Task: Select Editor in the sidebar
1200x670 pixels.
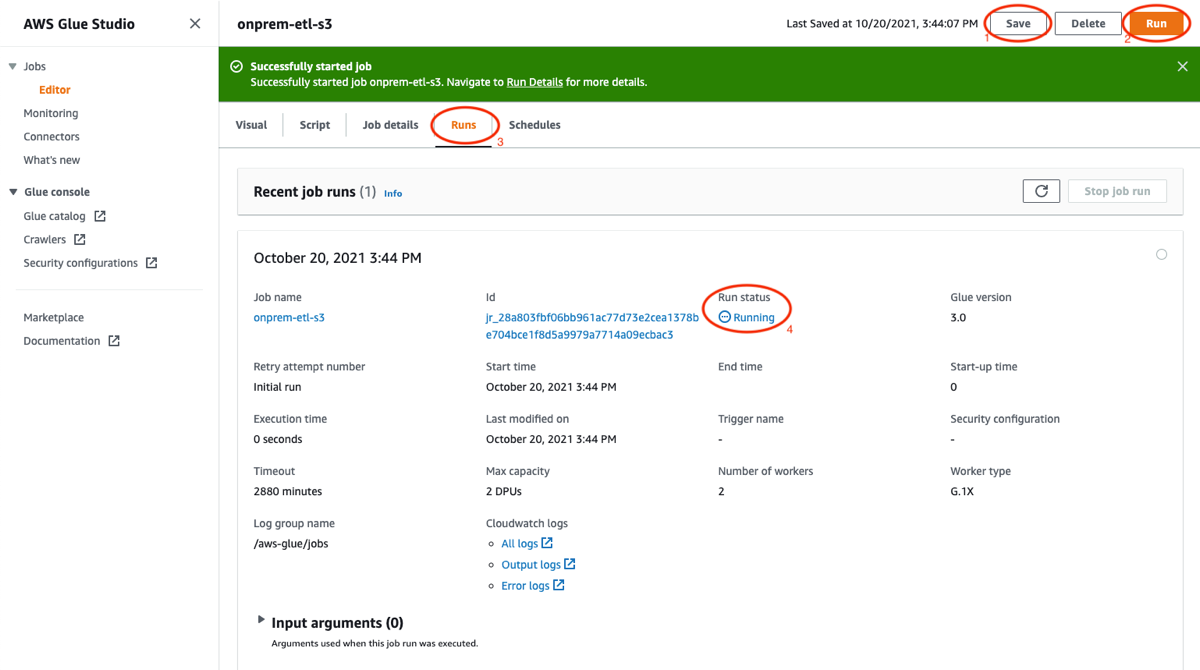Action: pyautogui.click(x=55, y=90)
